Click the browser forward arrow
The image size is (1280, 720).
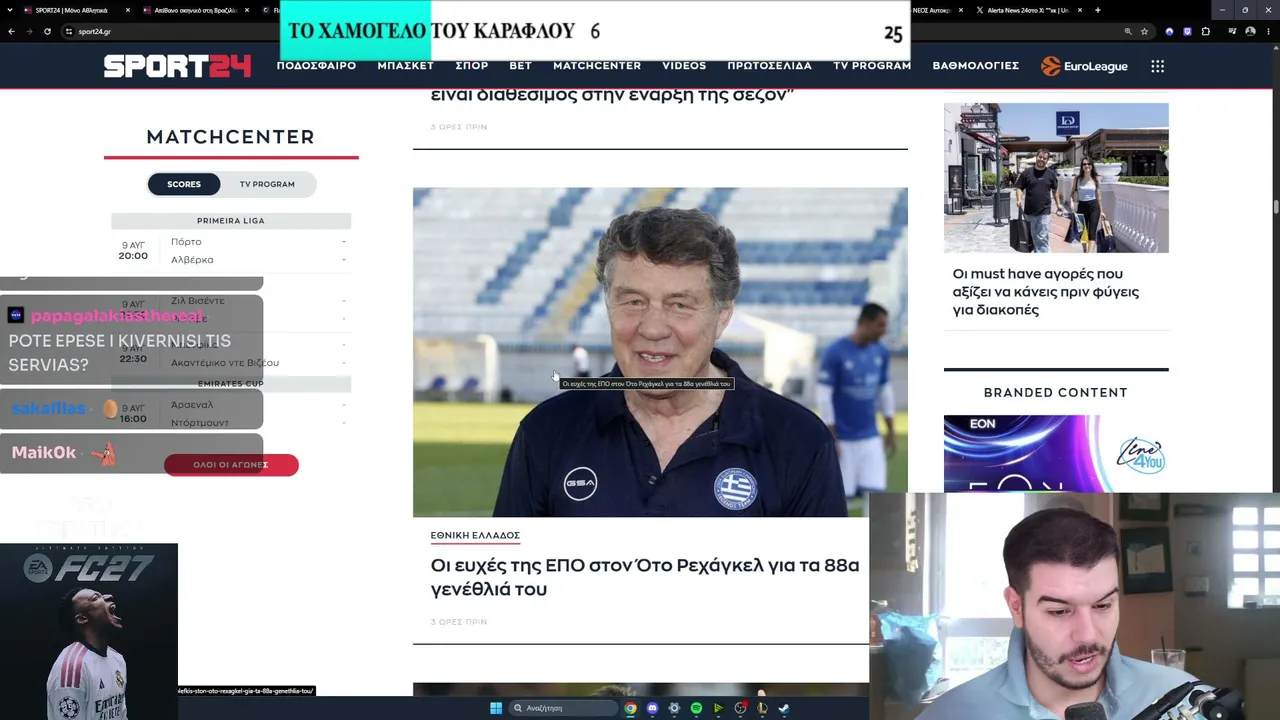29,31
